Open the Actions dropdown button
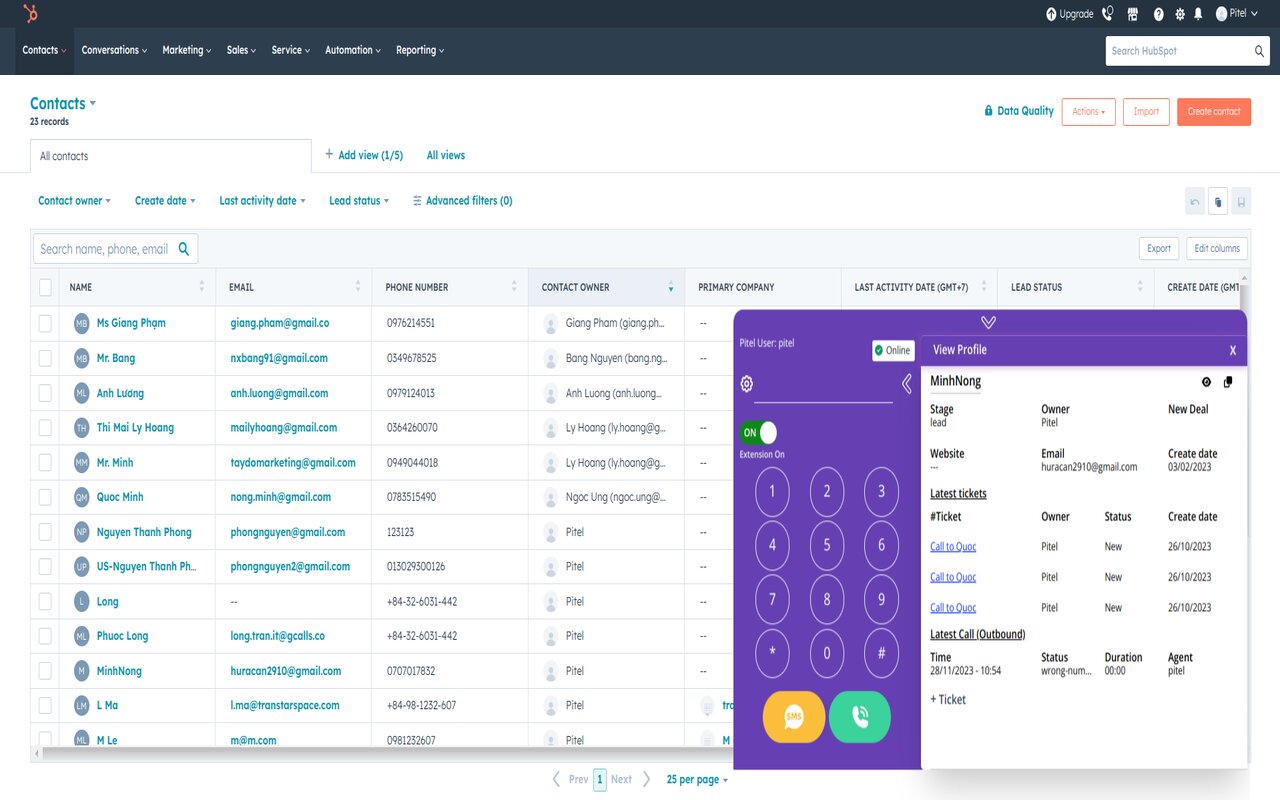This screenshot has width=1280, height=800. [1088, 111]
